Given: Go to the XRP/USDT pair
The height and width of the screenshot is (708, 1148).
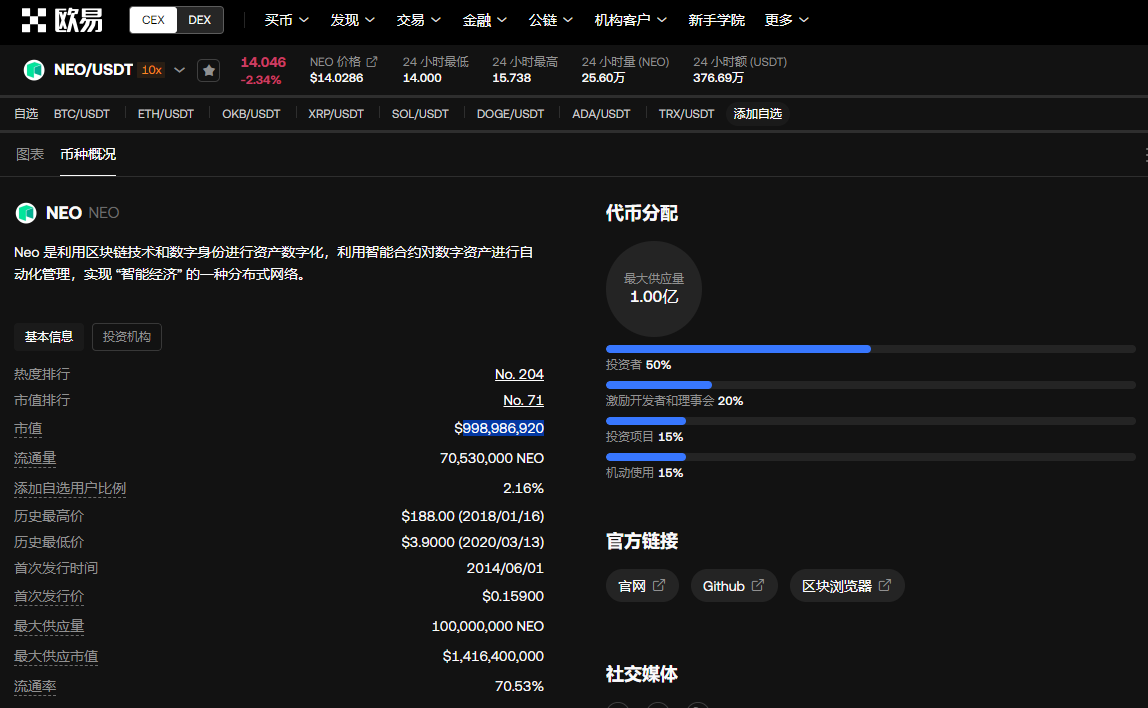Looking at the screenshot, I should click(336, 114).
